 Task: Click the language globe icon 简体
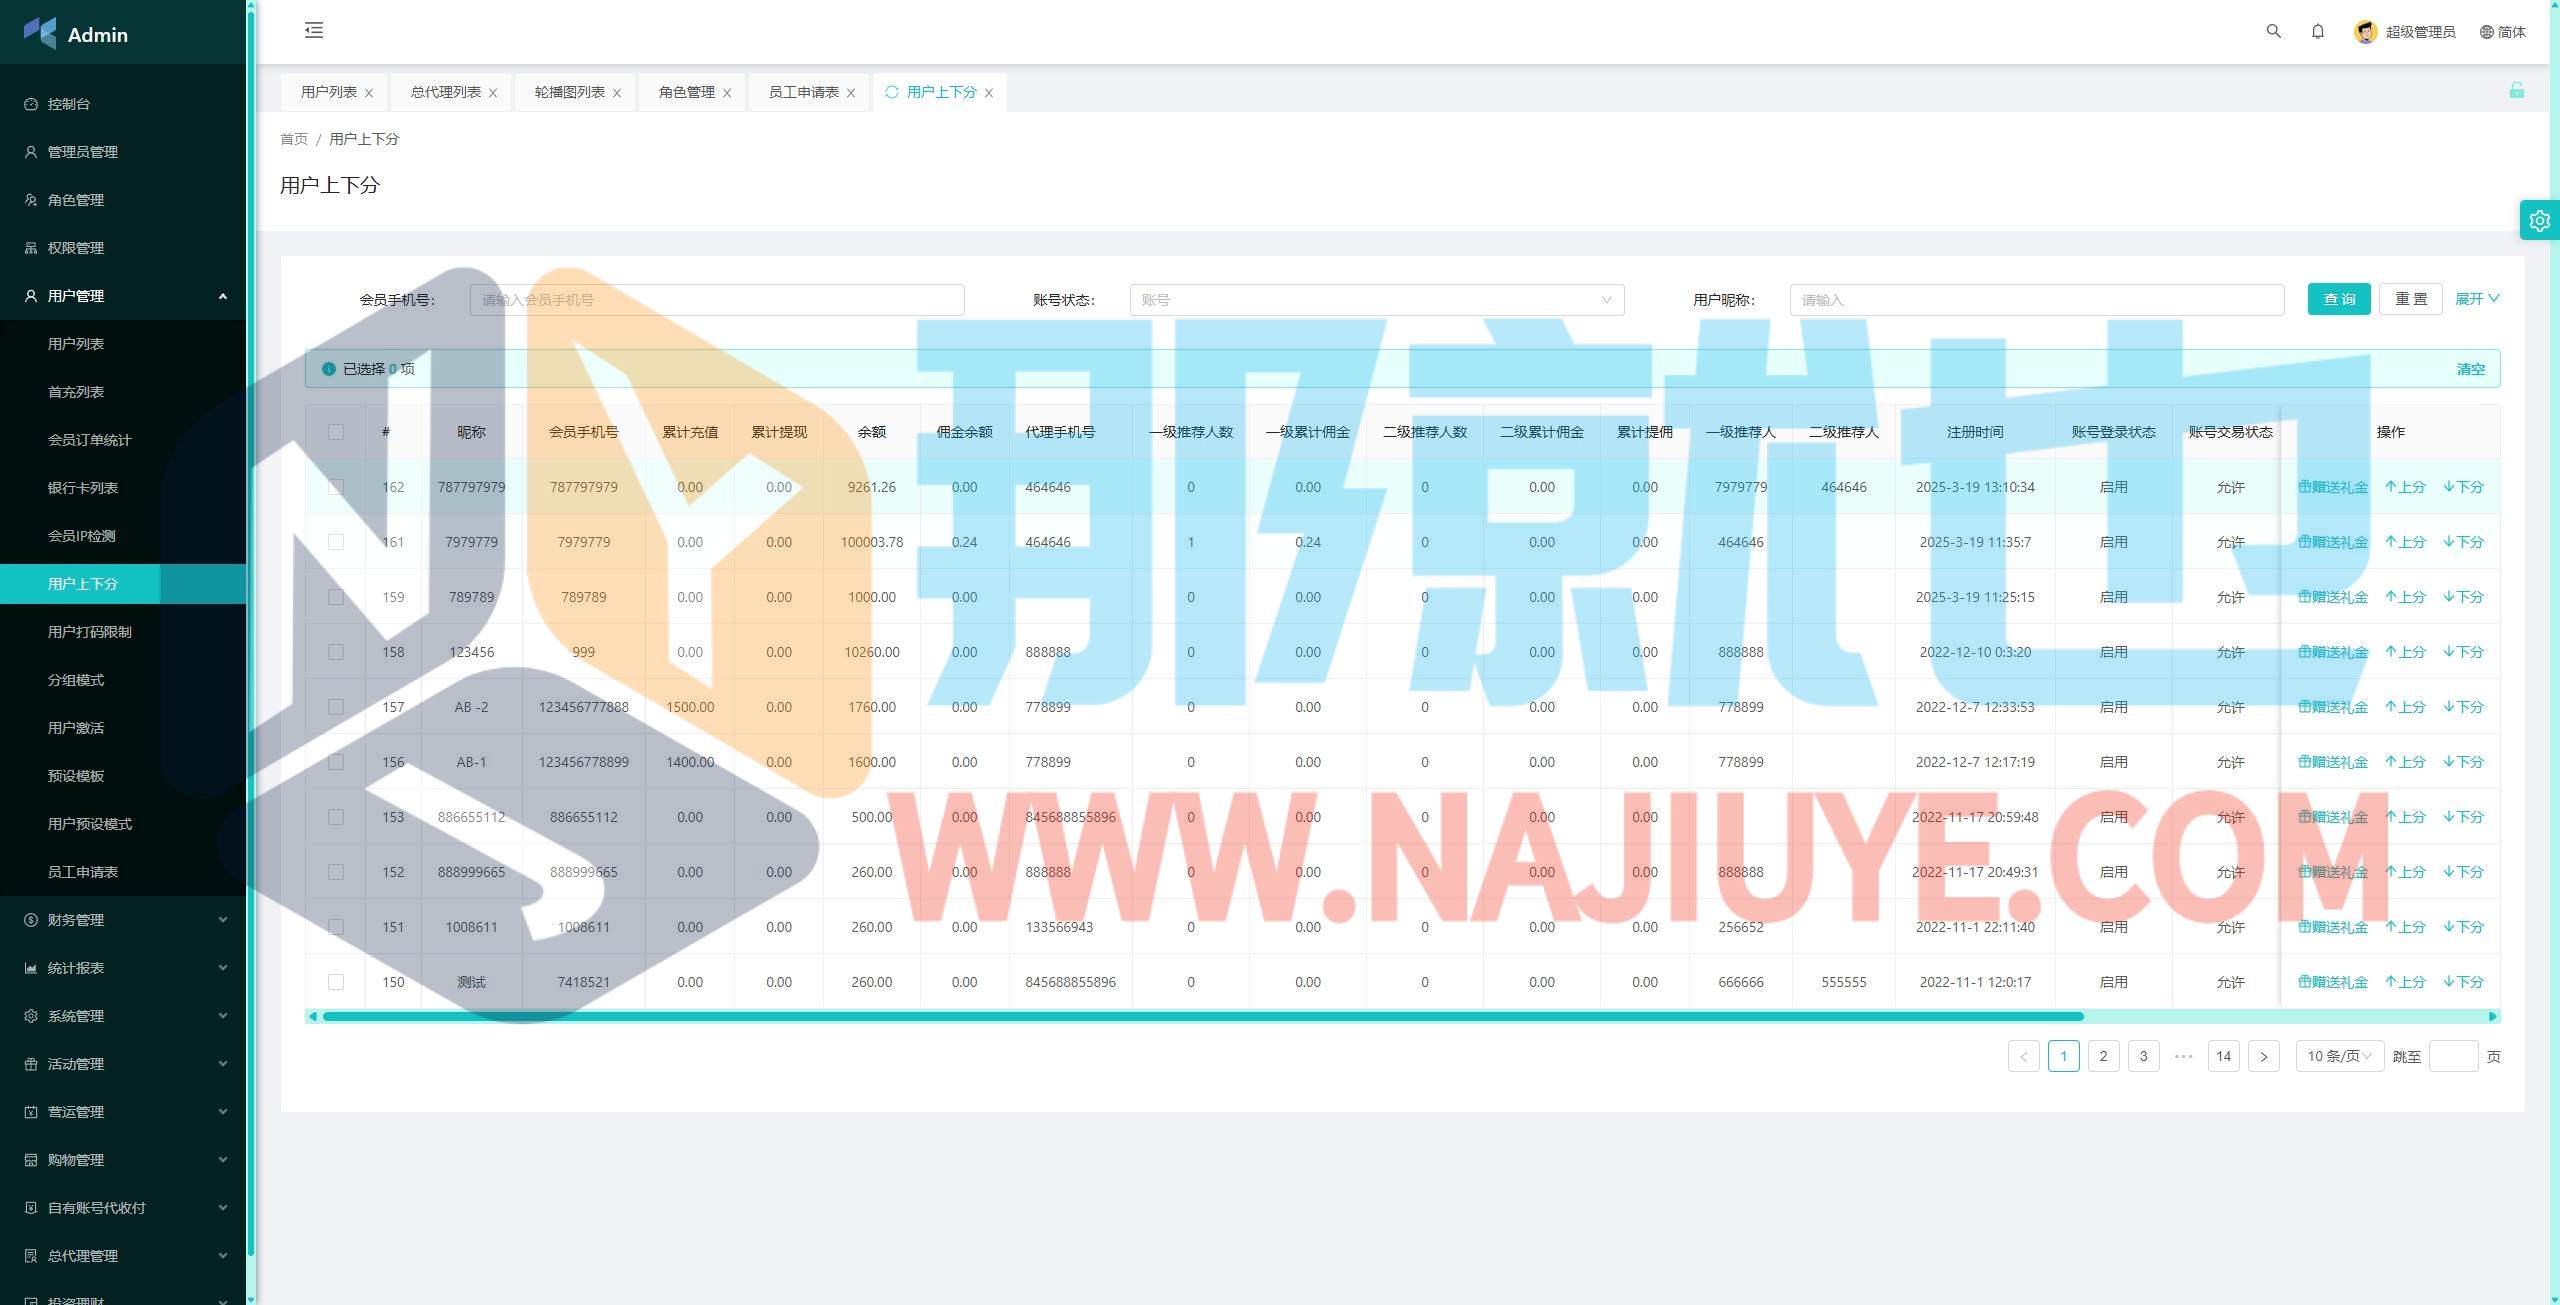click(2486, 32)
